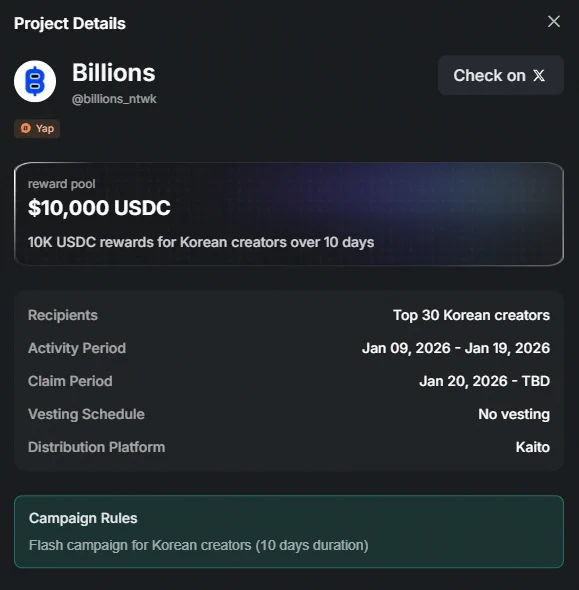Screen dimensions: 579x590
Task: Click the Campaign Rules heading
Action: (83, 518)
